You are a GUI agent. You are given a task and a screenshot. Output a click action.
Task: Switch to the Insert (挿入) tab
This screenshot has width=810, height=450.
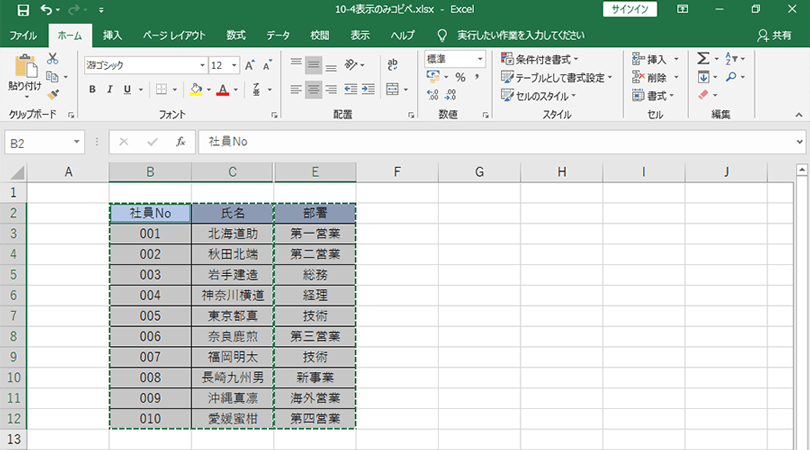[x=112, y=36]
